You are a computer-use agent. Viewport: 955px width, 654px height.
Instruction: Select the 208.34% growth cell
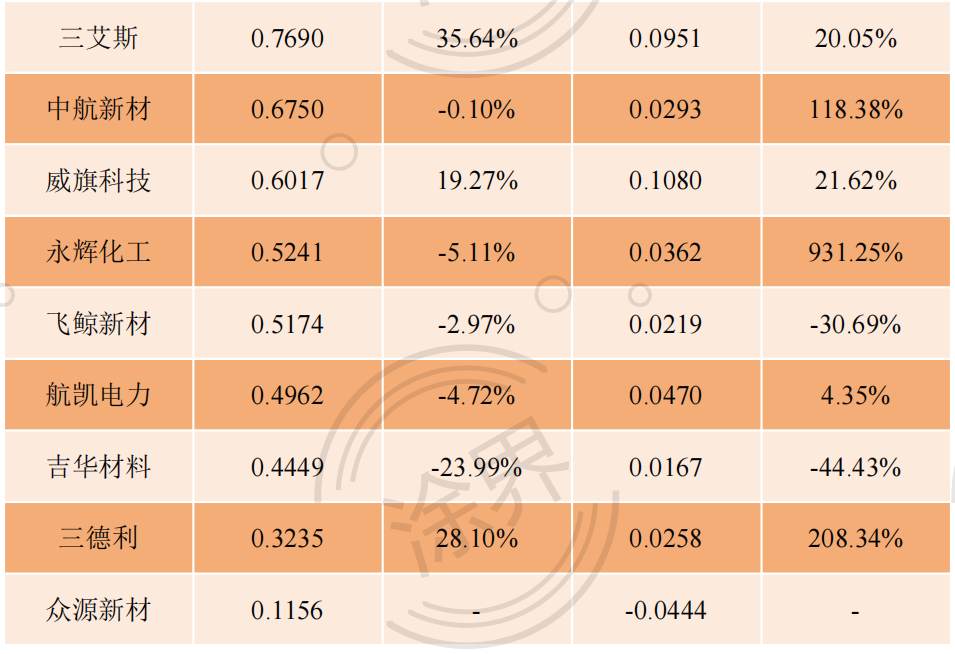point(856,538)
